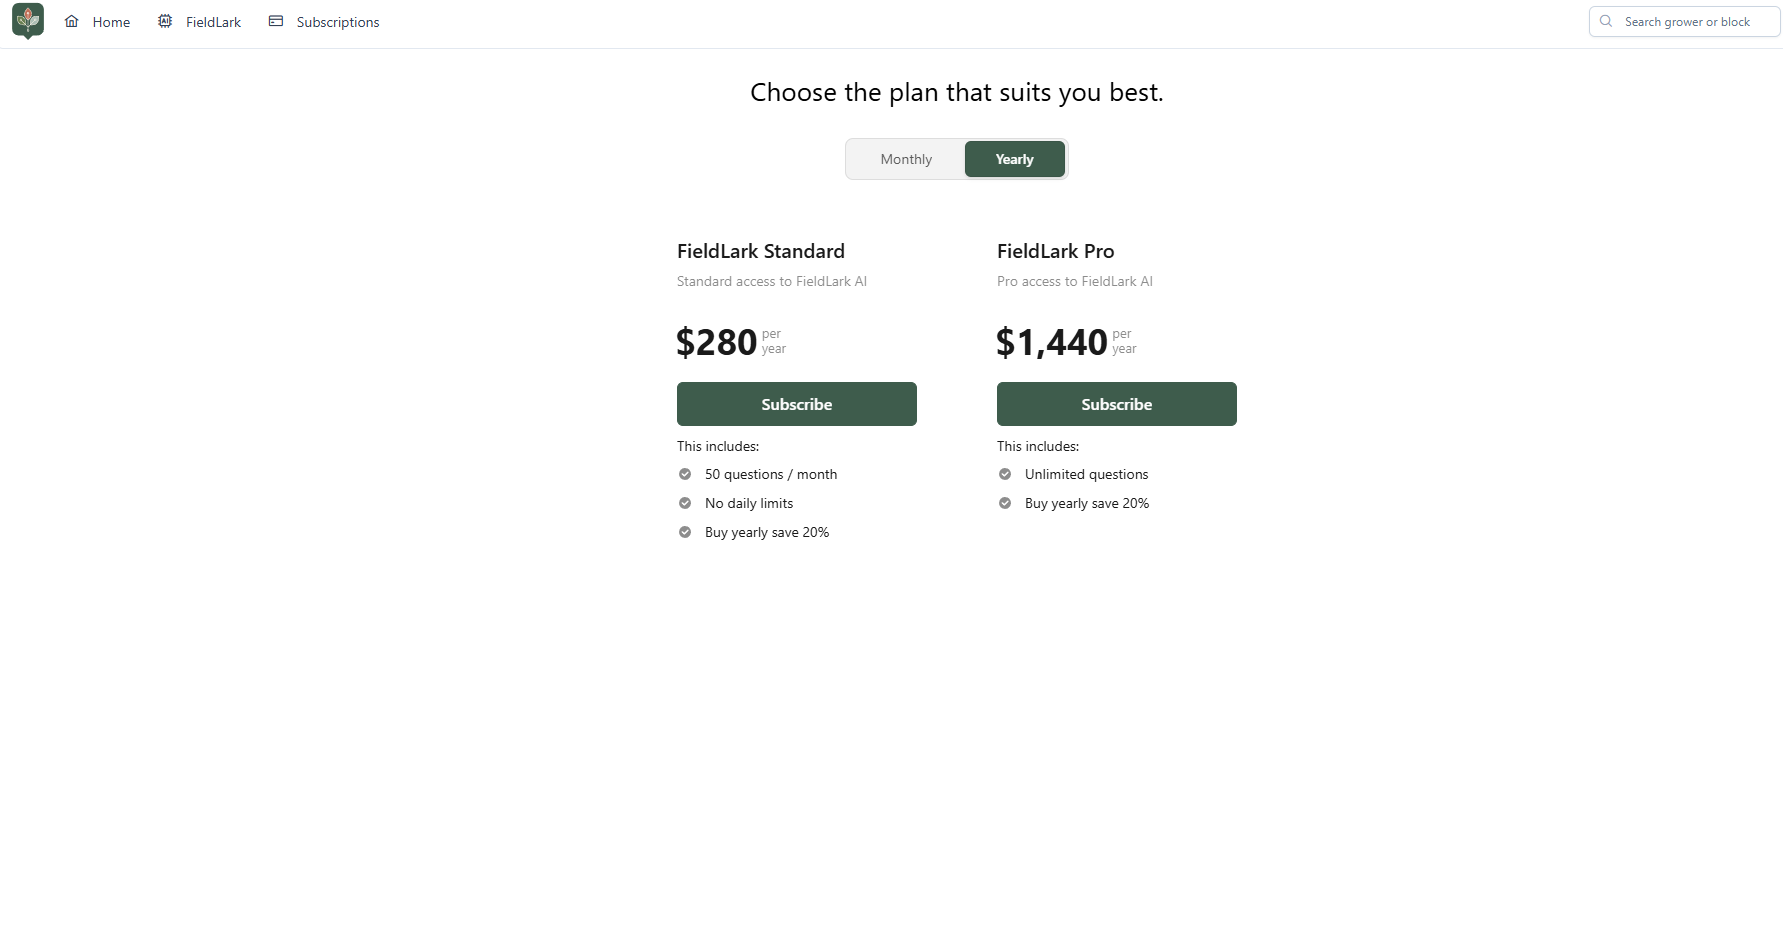
Task: Click the Subscriptions card icon
Action: click(276, 21)
